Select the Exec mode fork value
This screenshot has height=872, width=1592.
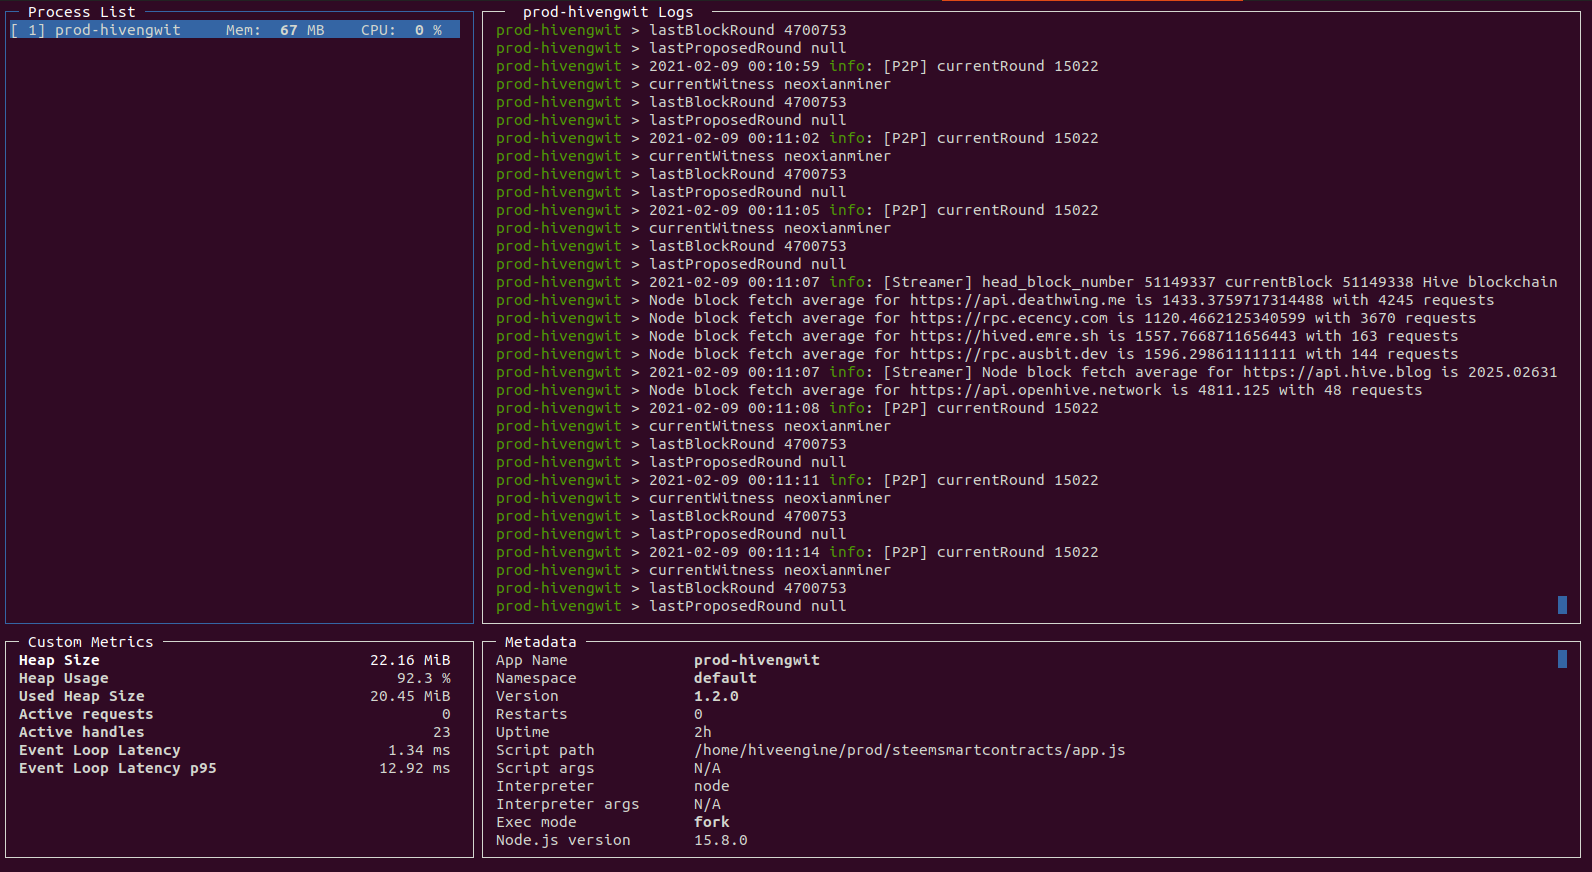click(x=711, y=822)
